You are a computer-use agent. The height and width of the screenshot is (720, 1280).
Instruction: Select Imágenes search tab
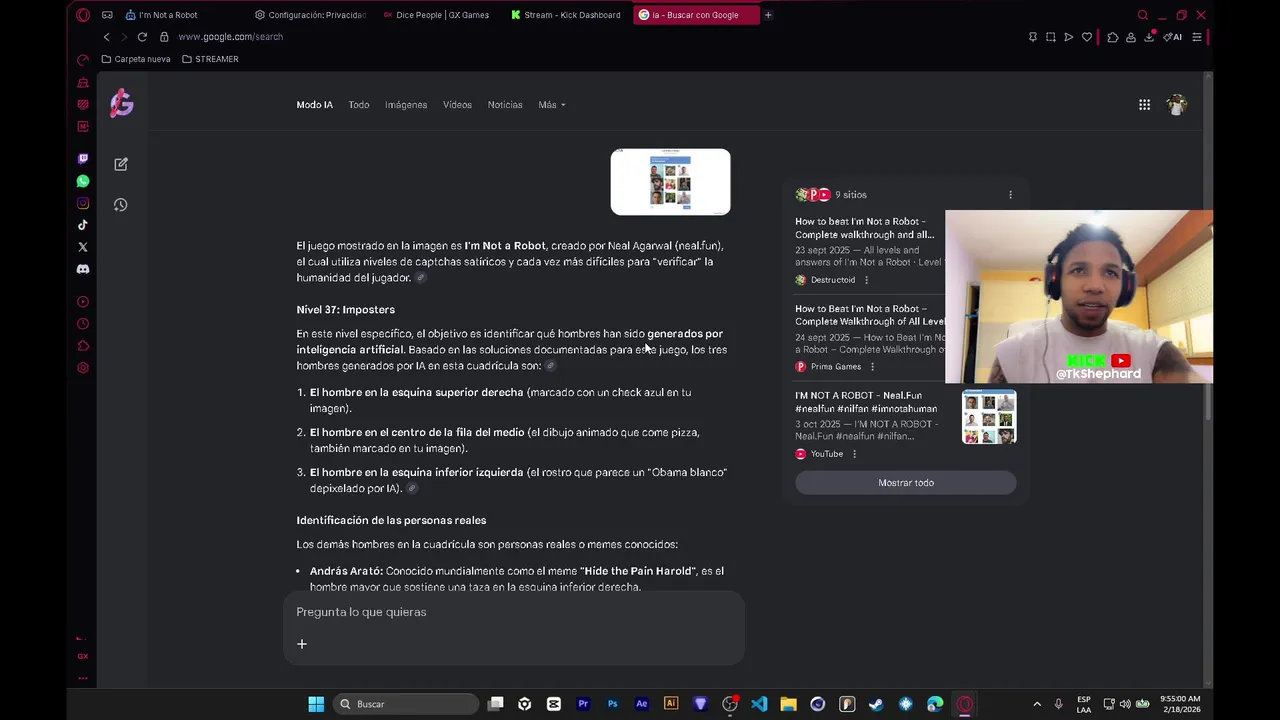tap(406, 105)
